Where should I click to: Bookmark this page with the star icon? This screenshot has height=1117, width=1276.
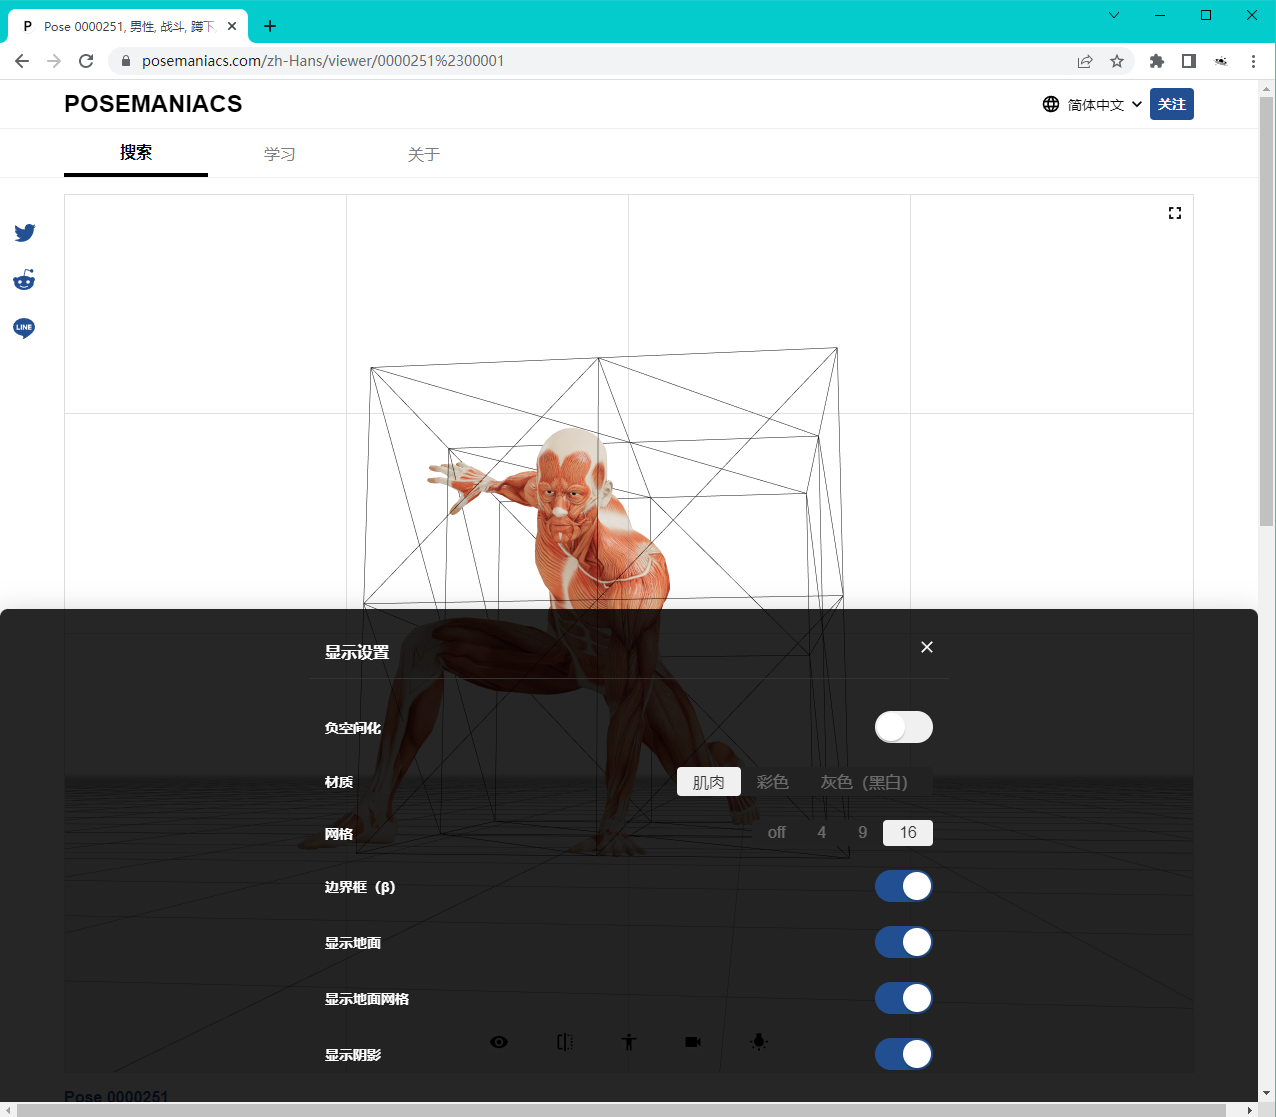tap(1117, 61)
